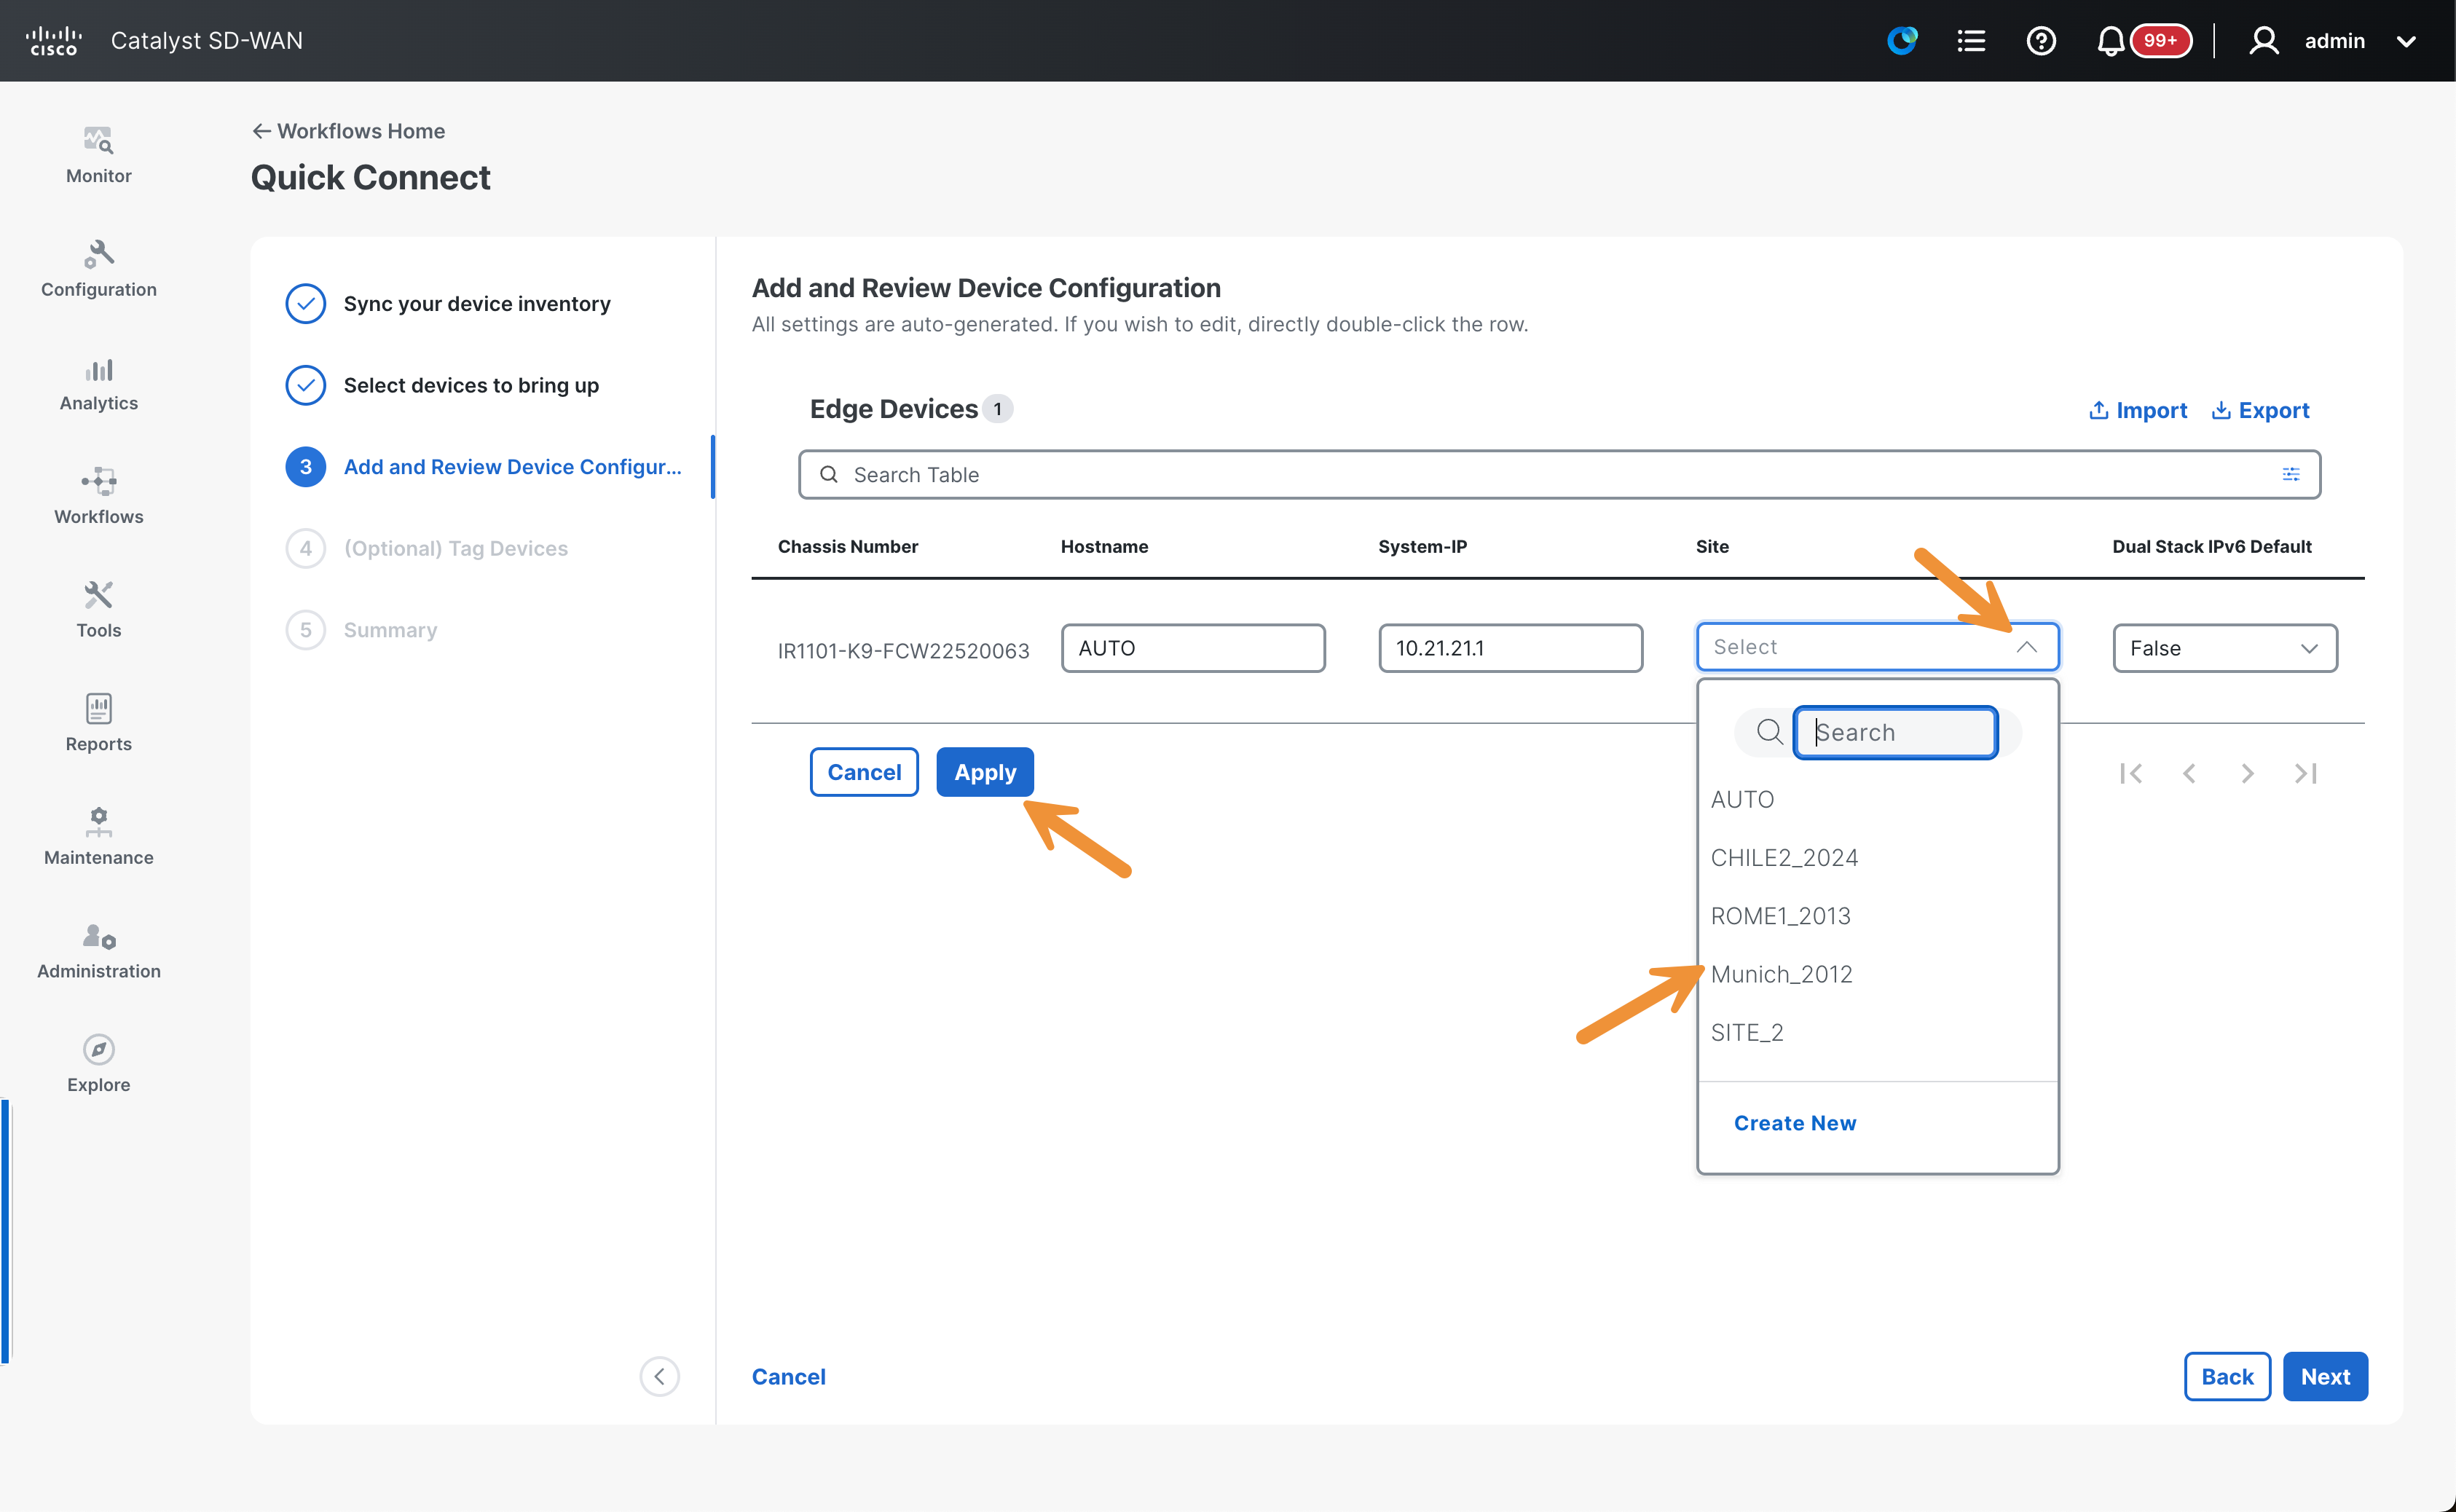2456x1512 pixels.
Task: Choose CHILE2_2024 from the Site list
Action: 1784,857
